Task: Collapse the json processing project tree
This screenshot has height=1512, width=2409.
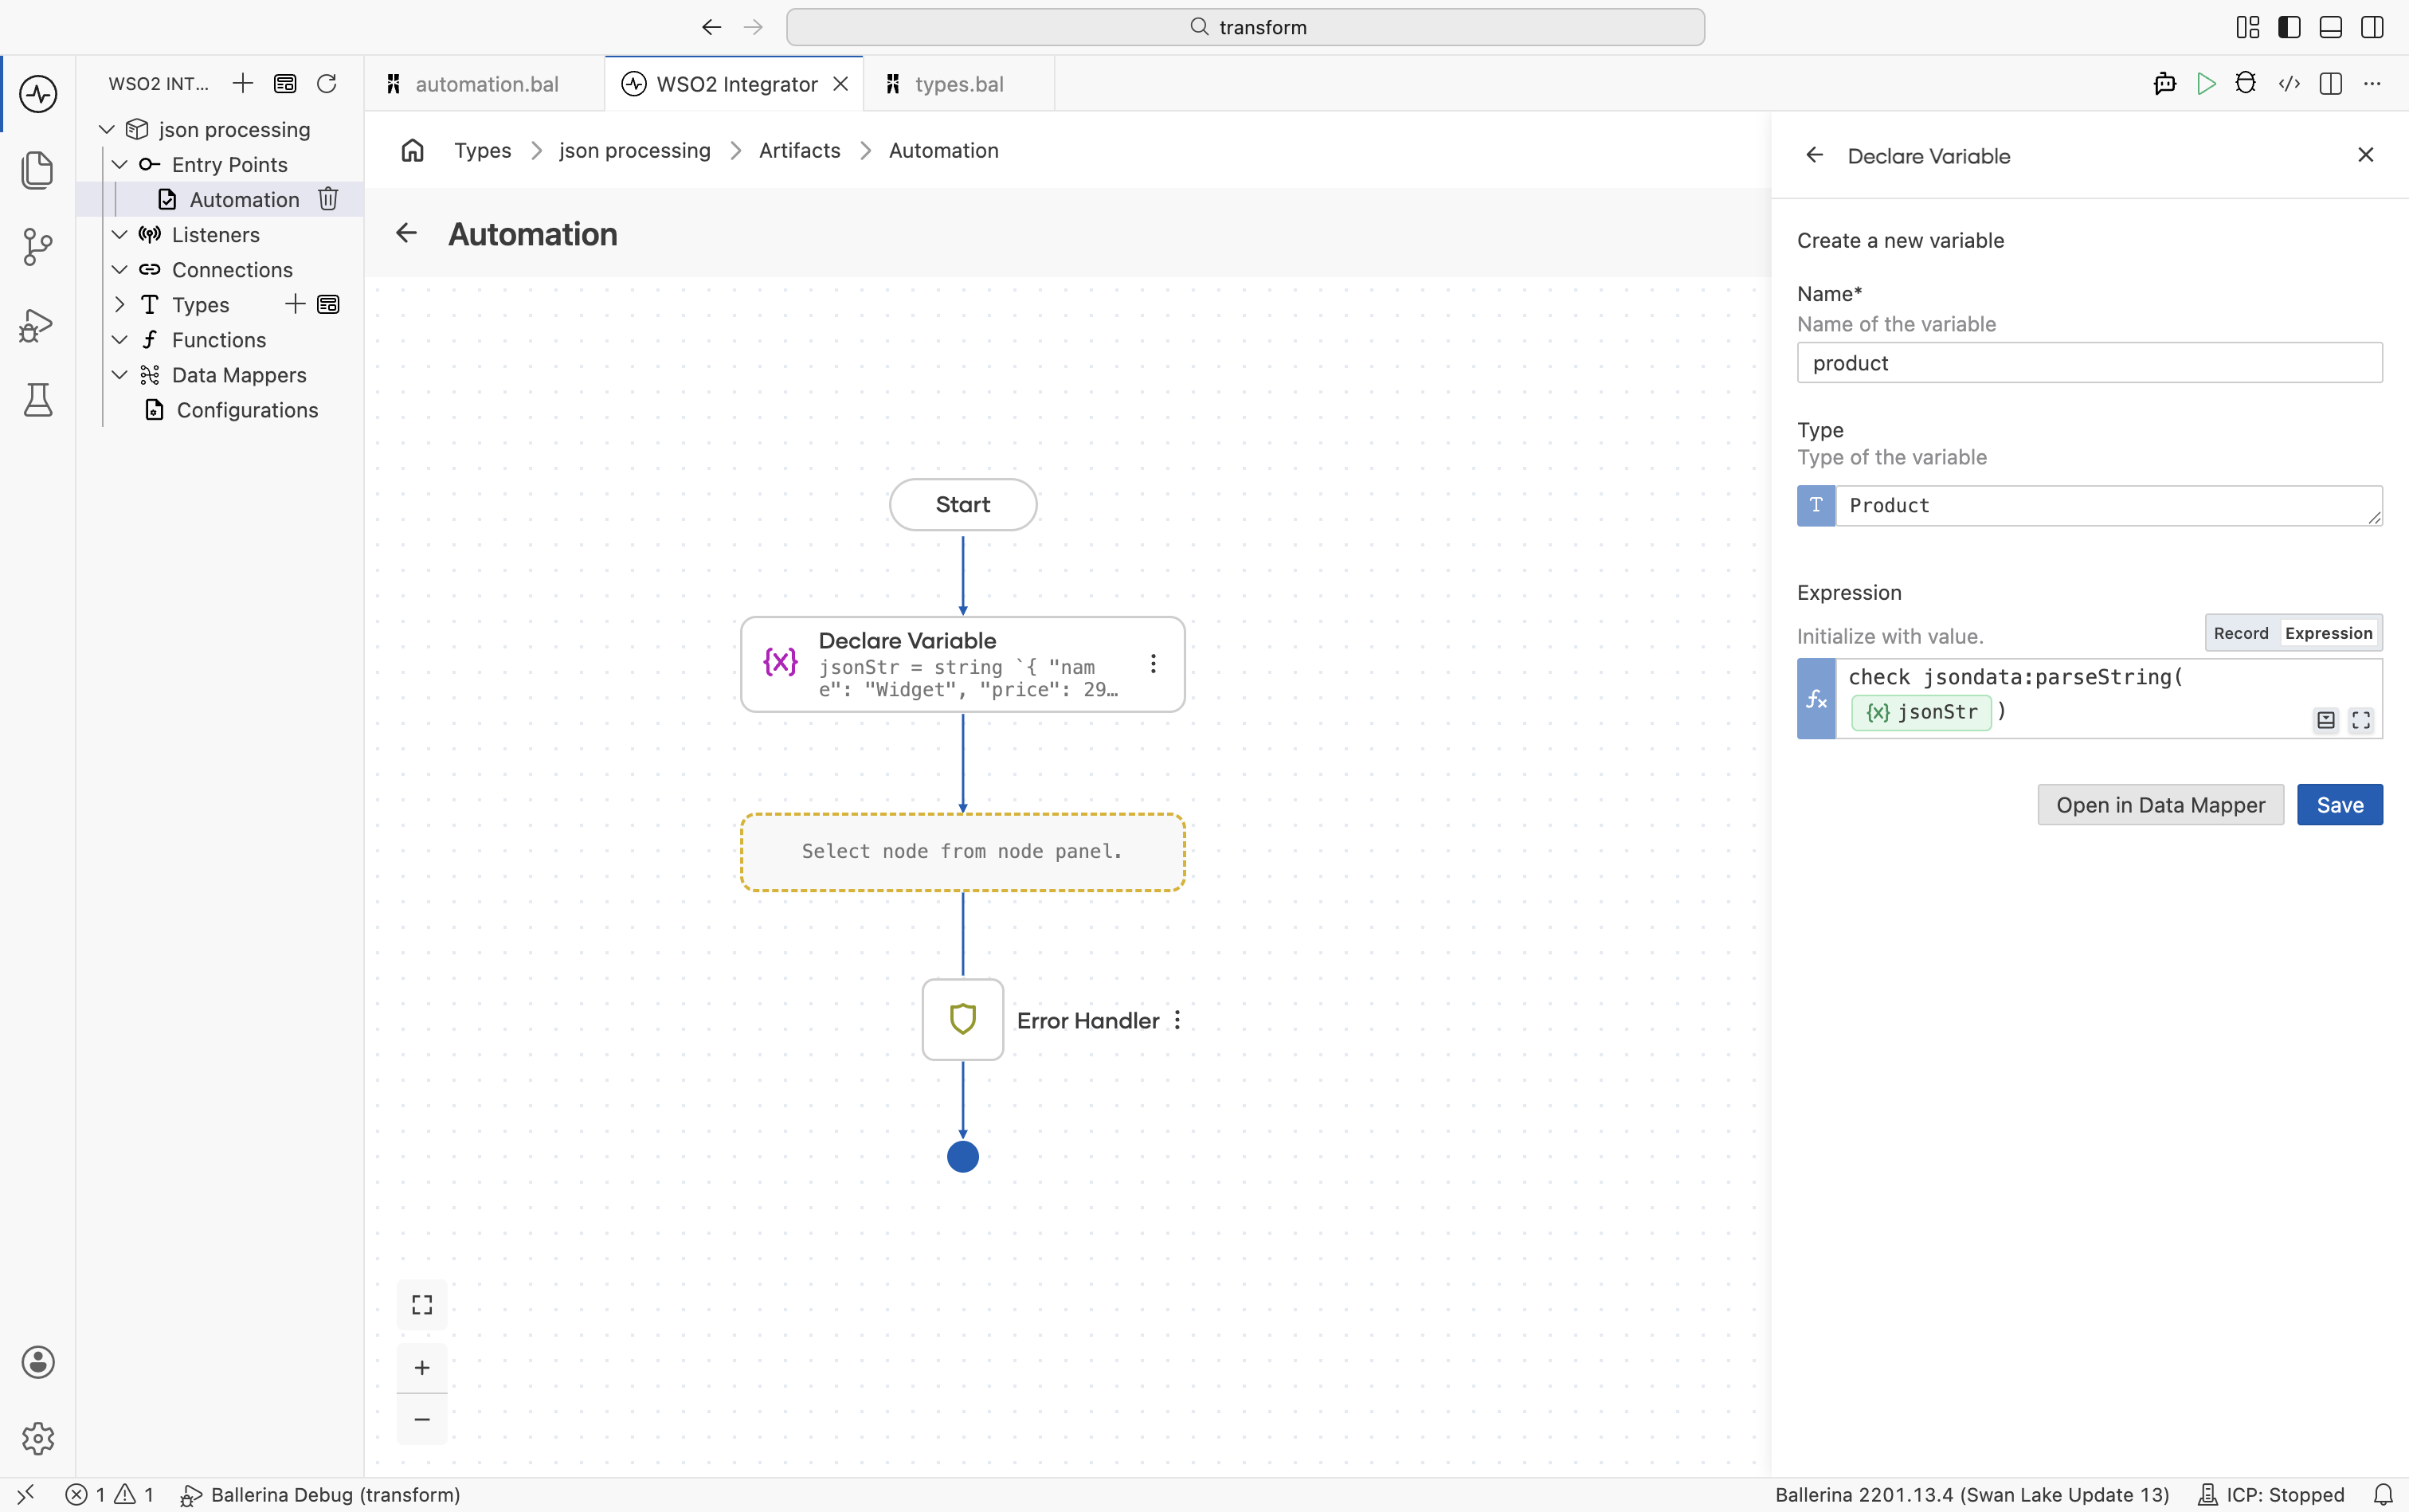Action: 107,129
